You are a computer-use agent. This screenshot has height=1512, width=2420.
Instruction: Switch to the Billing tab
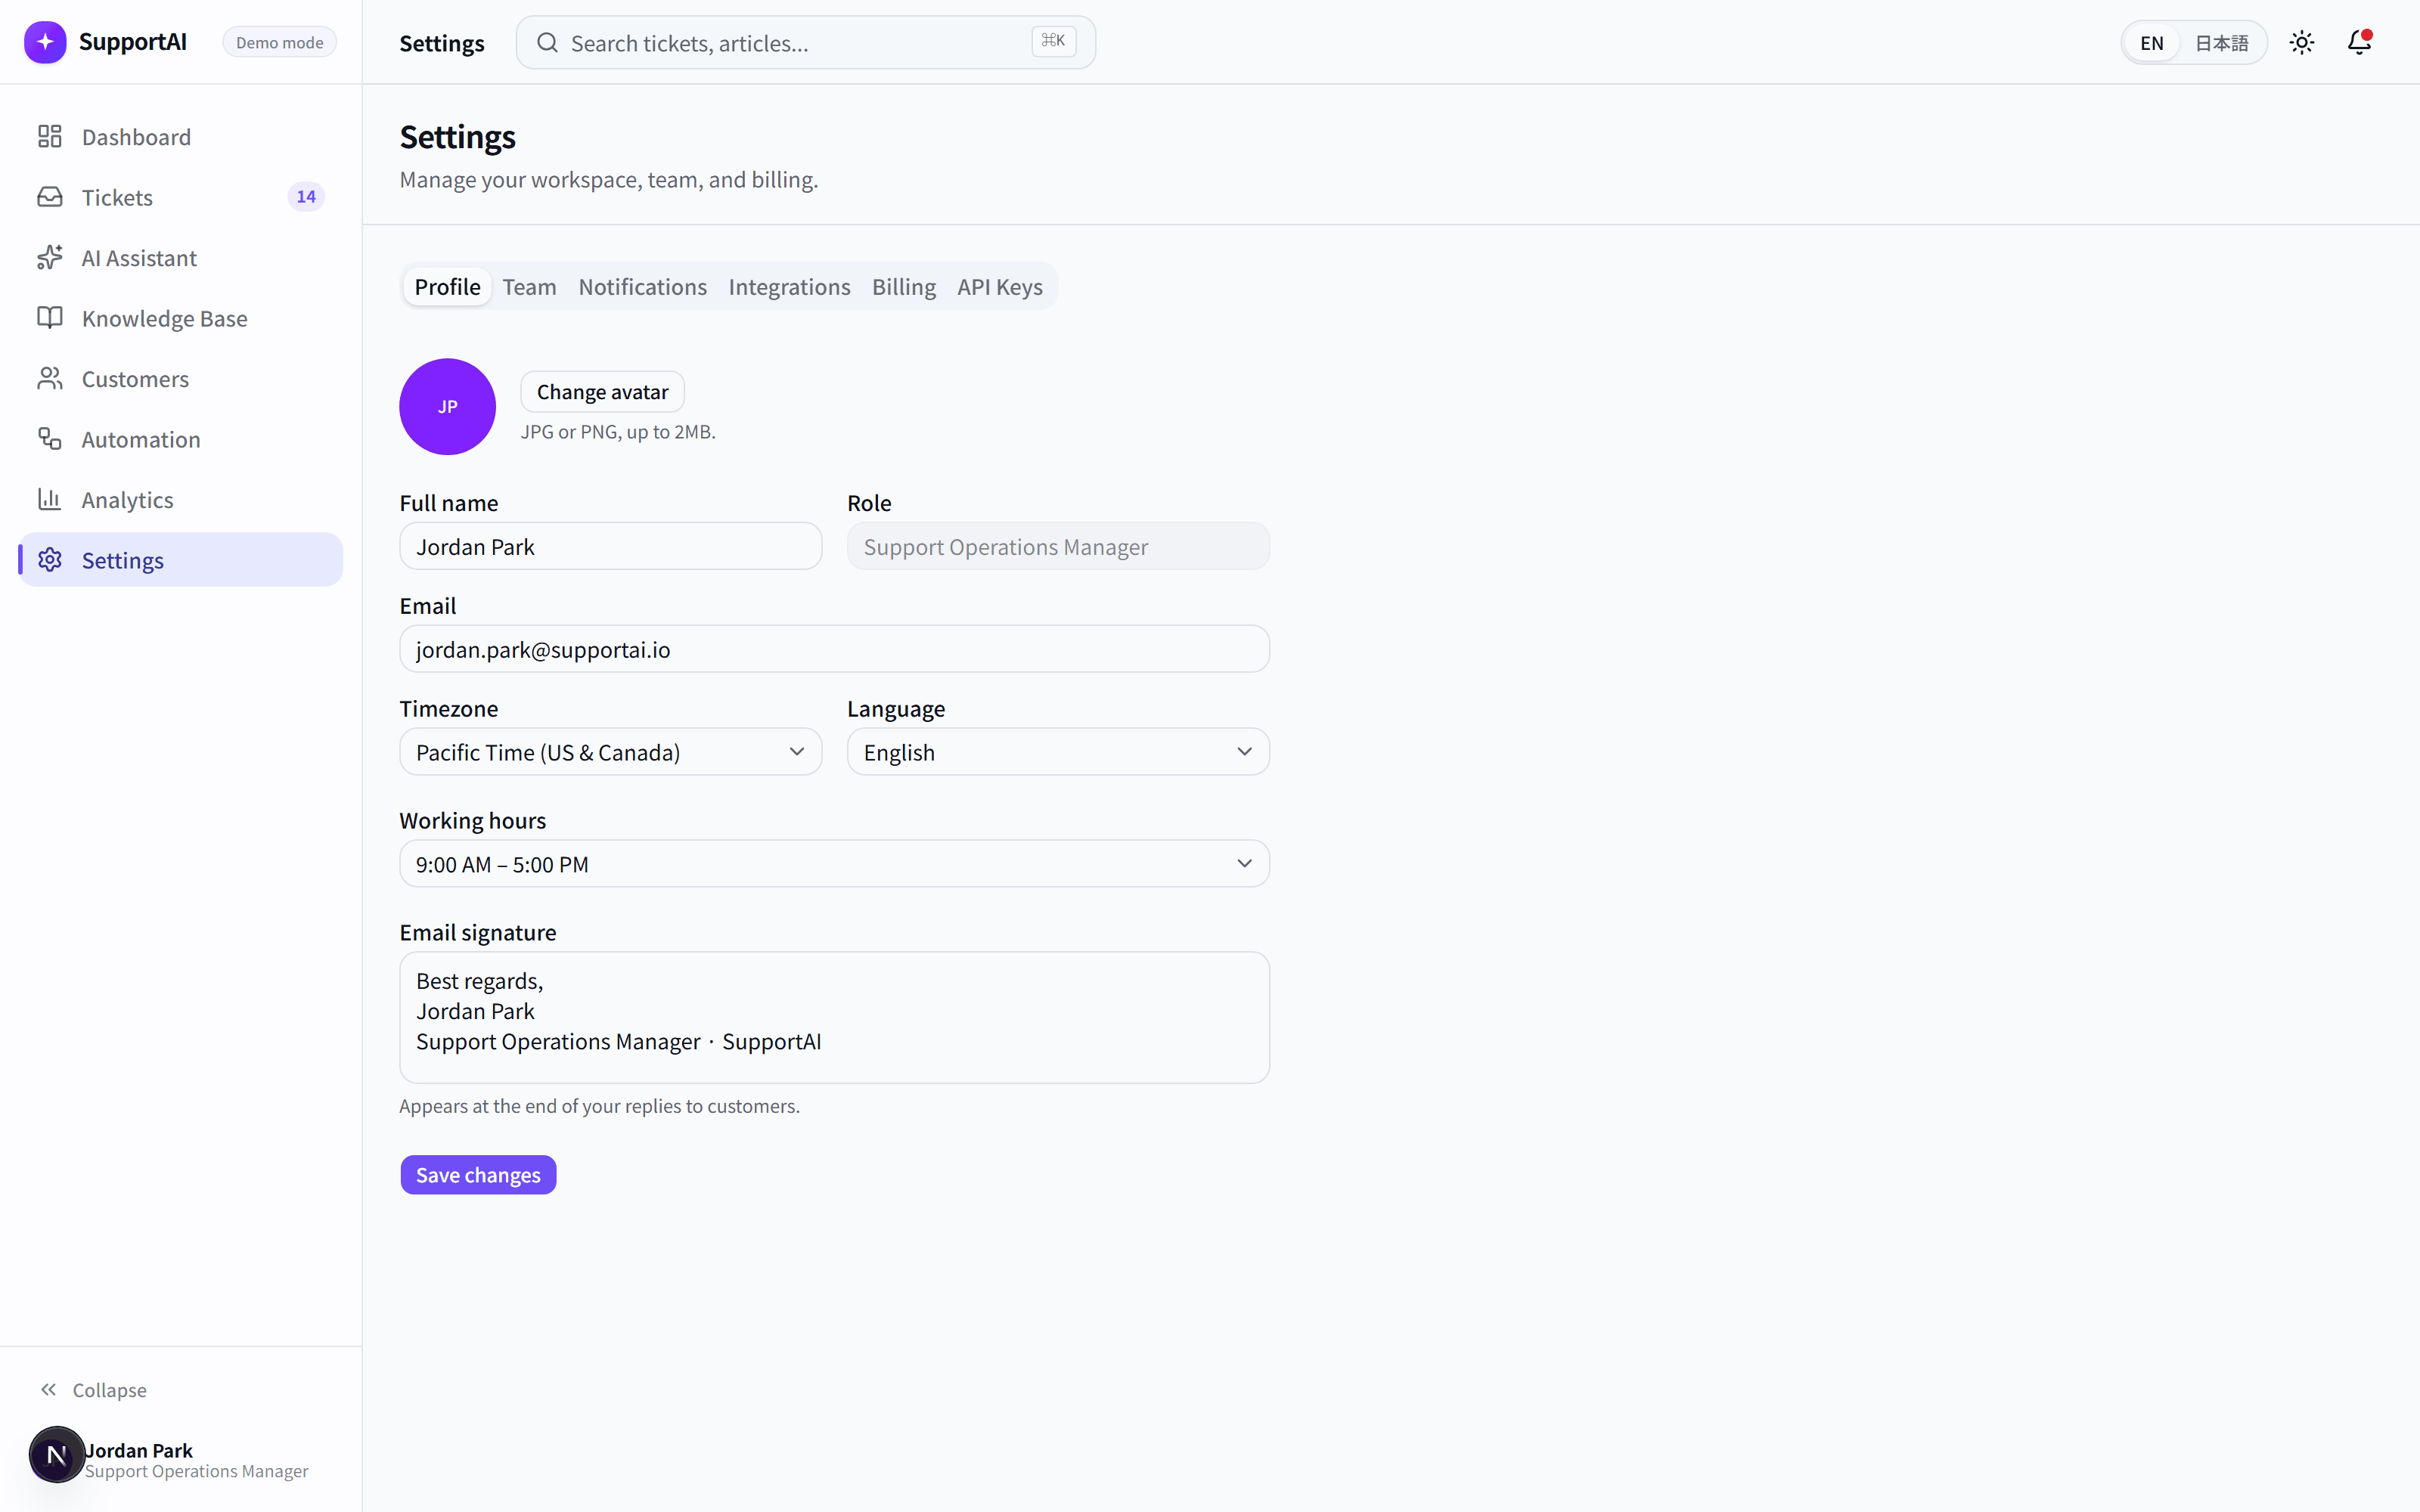click(x=903, y=287)
